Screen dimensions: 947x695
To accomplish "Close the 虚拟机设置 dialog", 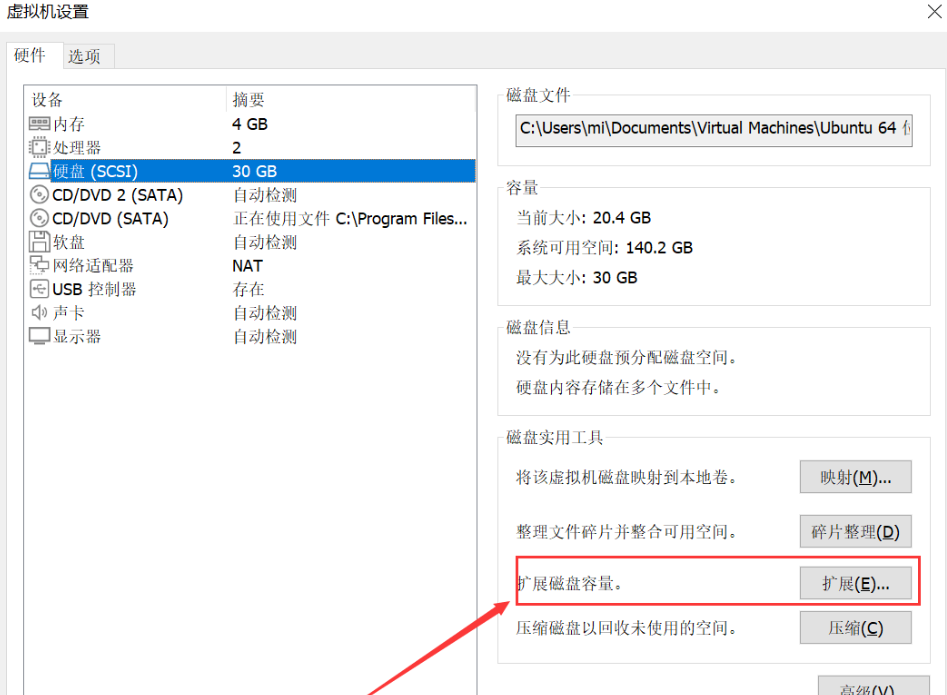I will 931,12.
